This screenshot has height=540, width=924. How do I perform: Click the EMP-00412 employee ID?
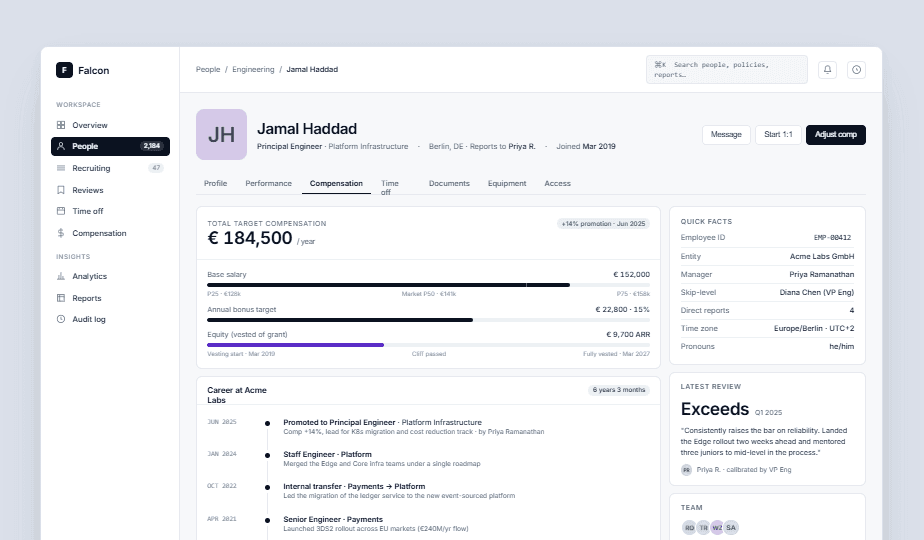tap(832, 238)
